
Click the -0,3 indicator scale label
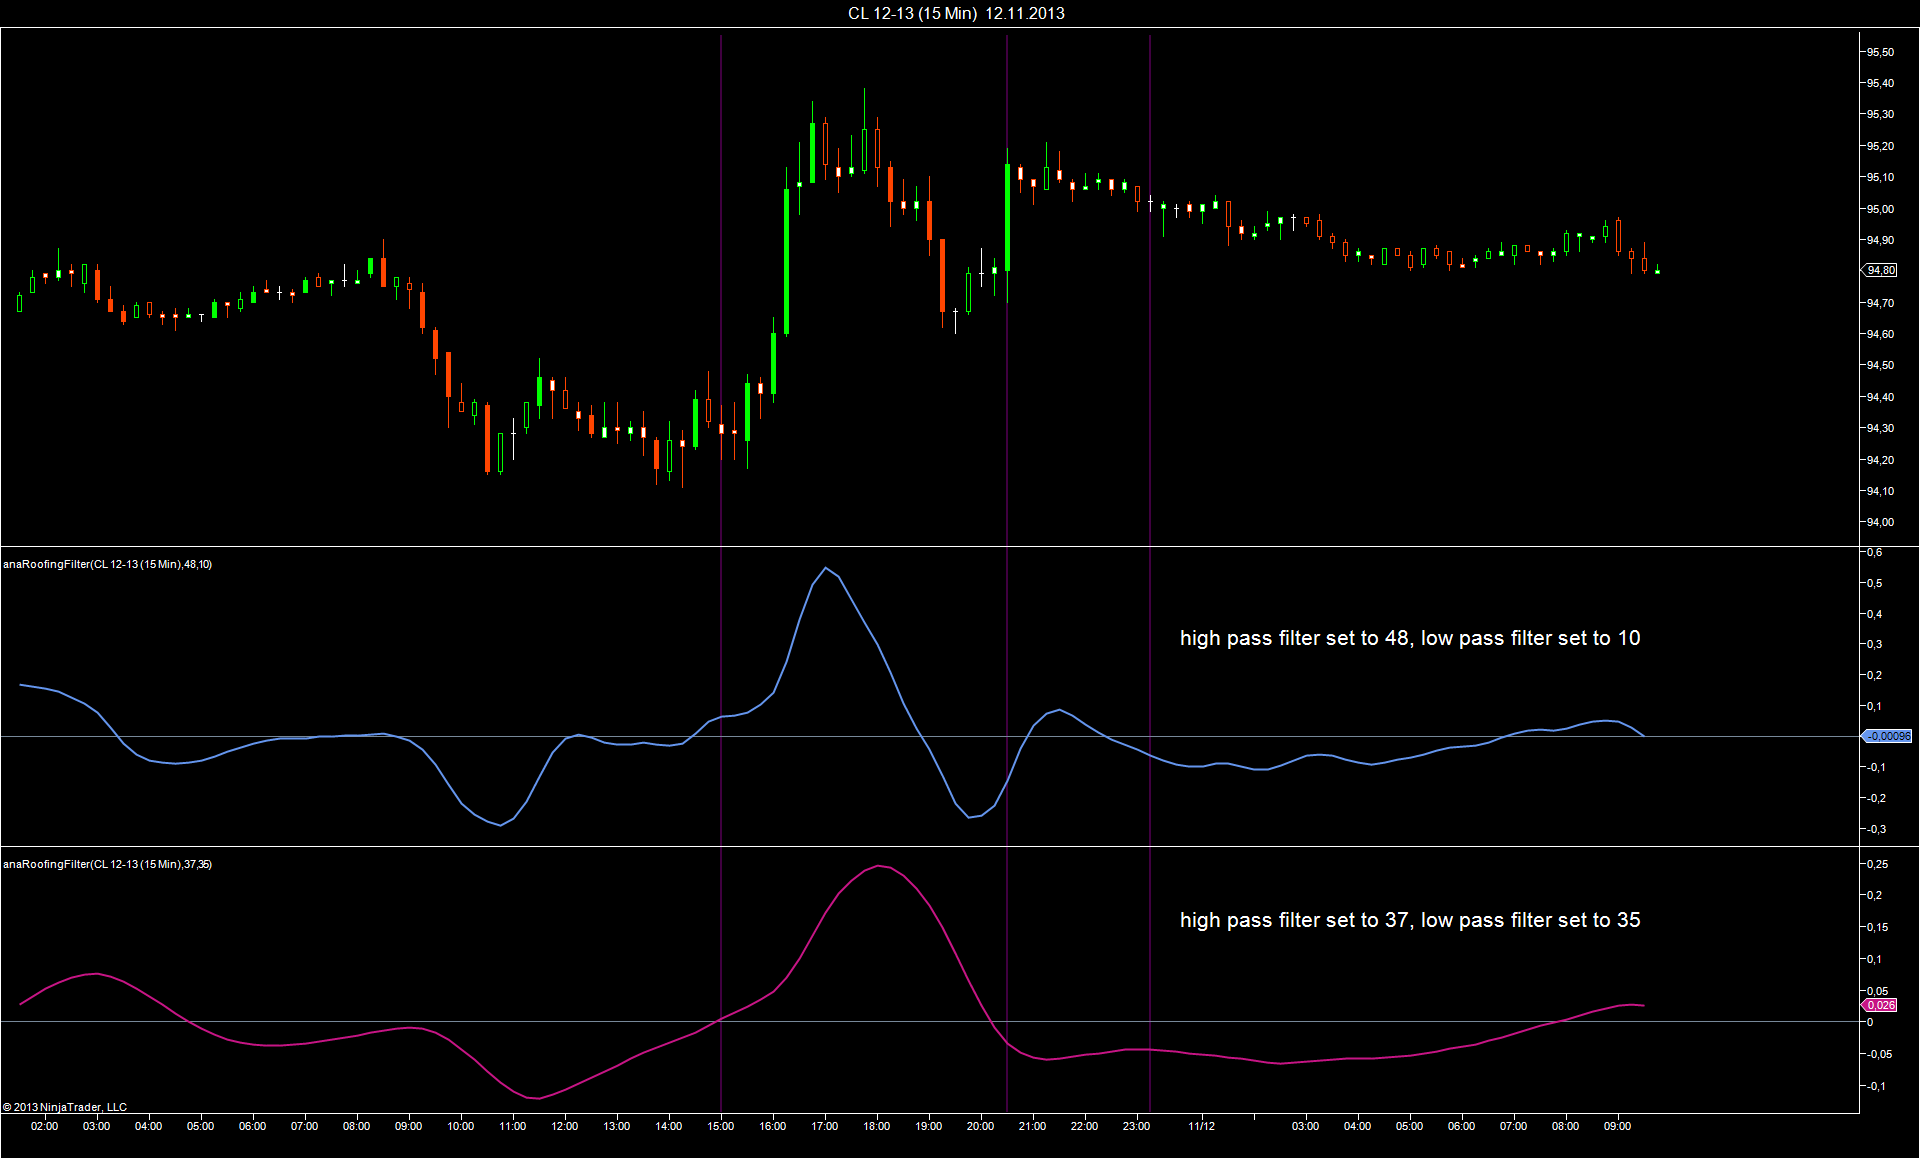[x=1876, y=829]
